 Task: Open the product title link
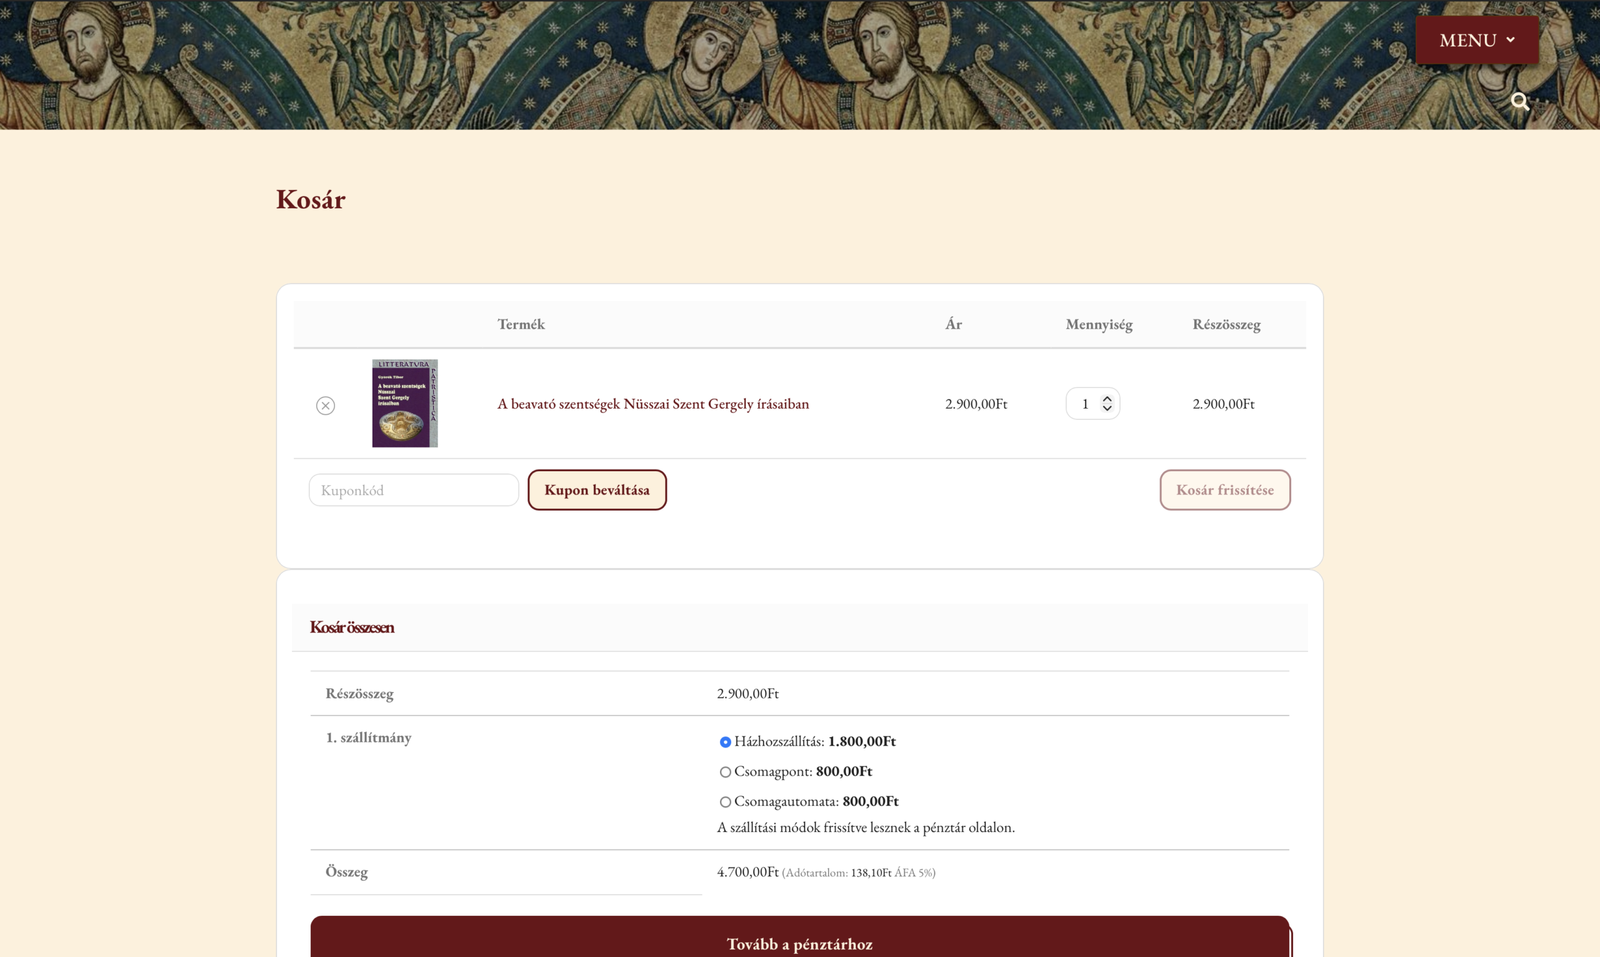[x=653, y=404]
